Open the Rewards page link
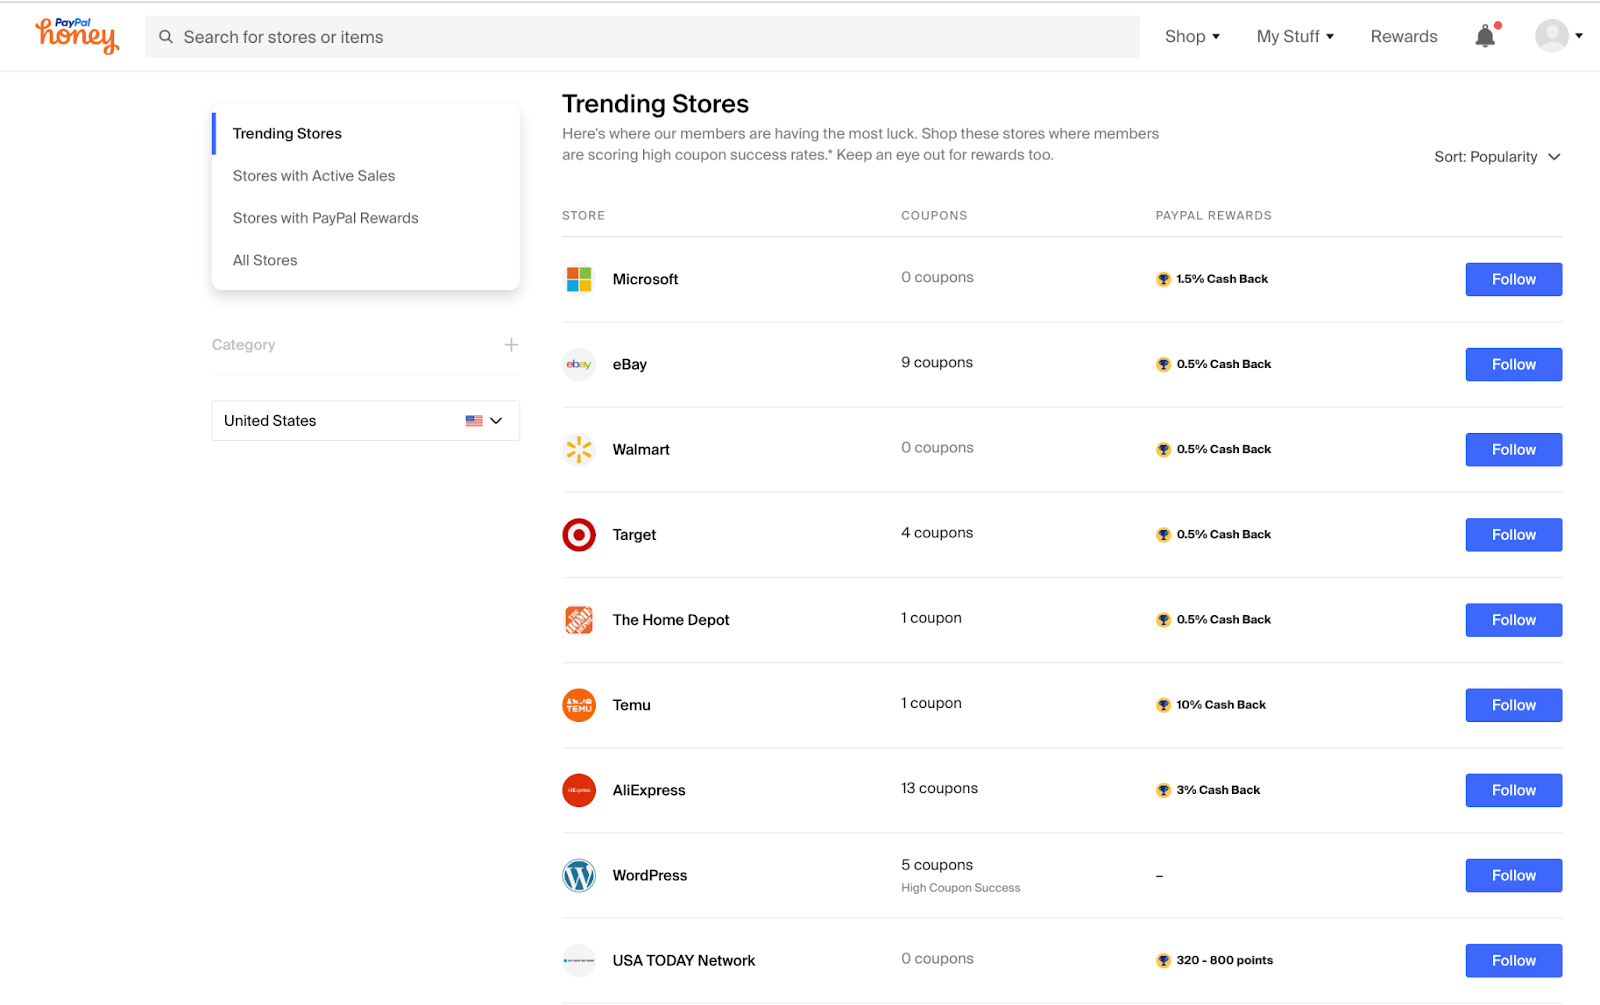The width and height of the screenshot is (1600, 1005). tap(1403, 37)
